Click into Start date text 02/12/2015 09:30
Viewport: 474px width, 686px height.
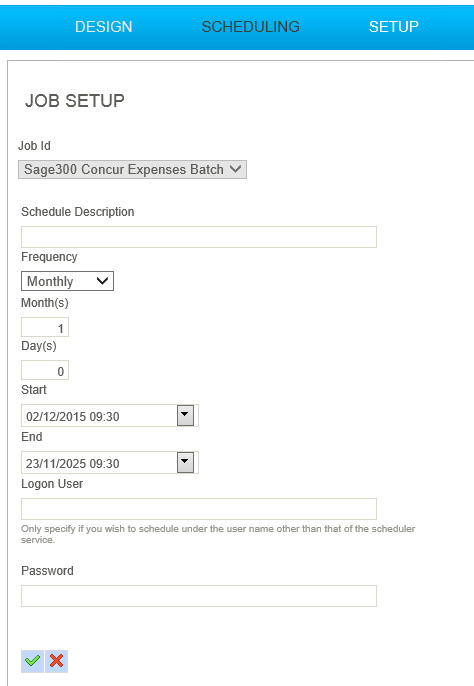(99, 416)
